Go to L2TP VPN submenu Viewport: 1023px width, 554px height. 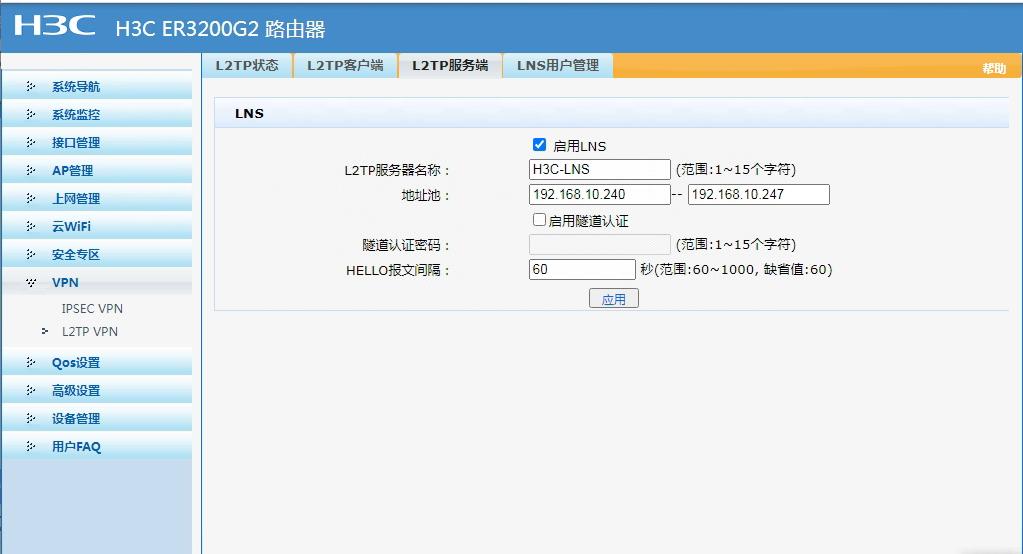pos(90,331)
